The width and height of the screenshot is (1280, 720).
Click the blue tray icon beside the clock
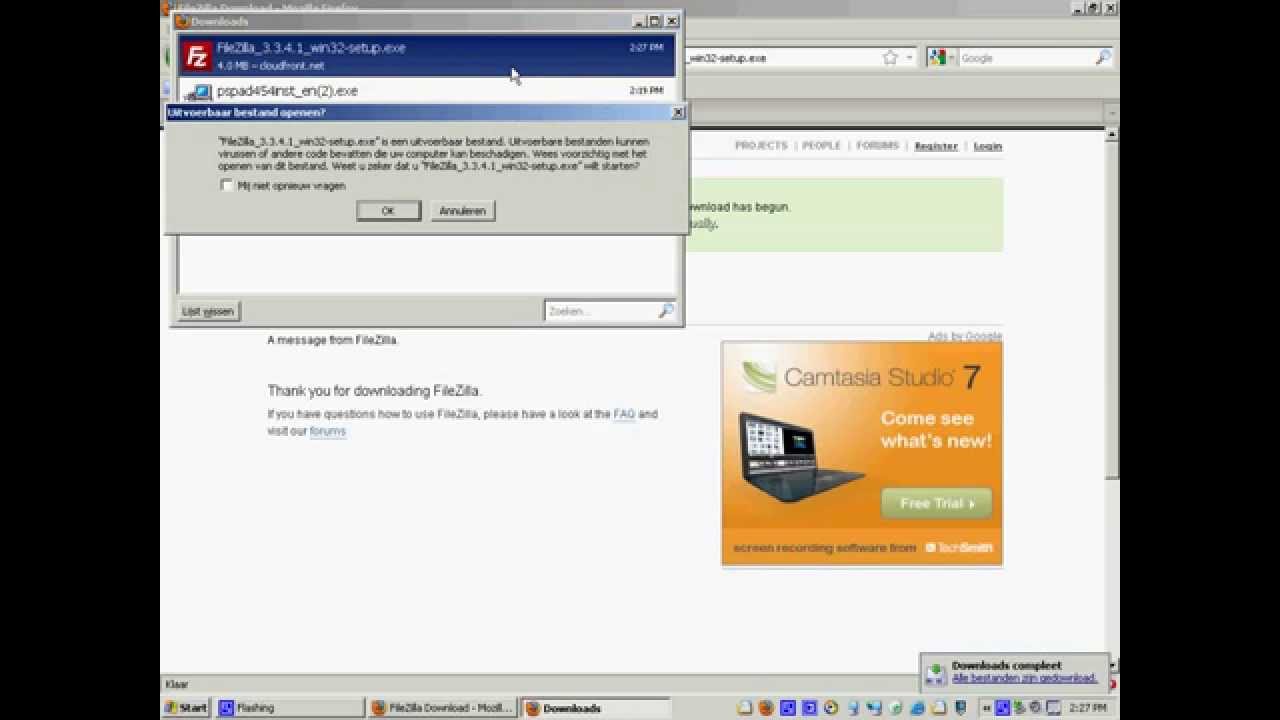pos(1001,708)
